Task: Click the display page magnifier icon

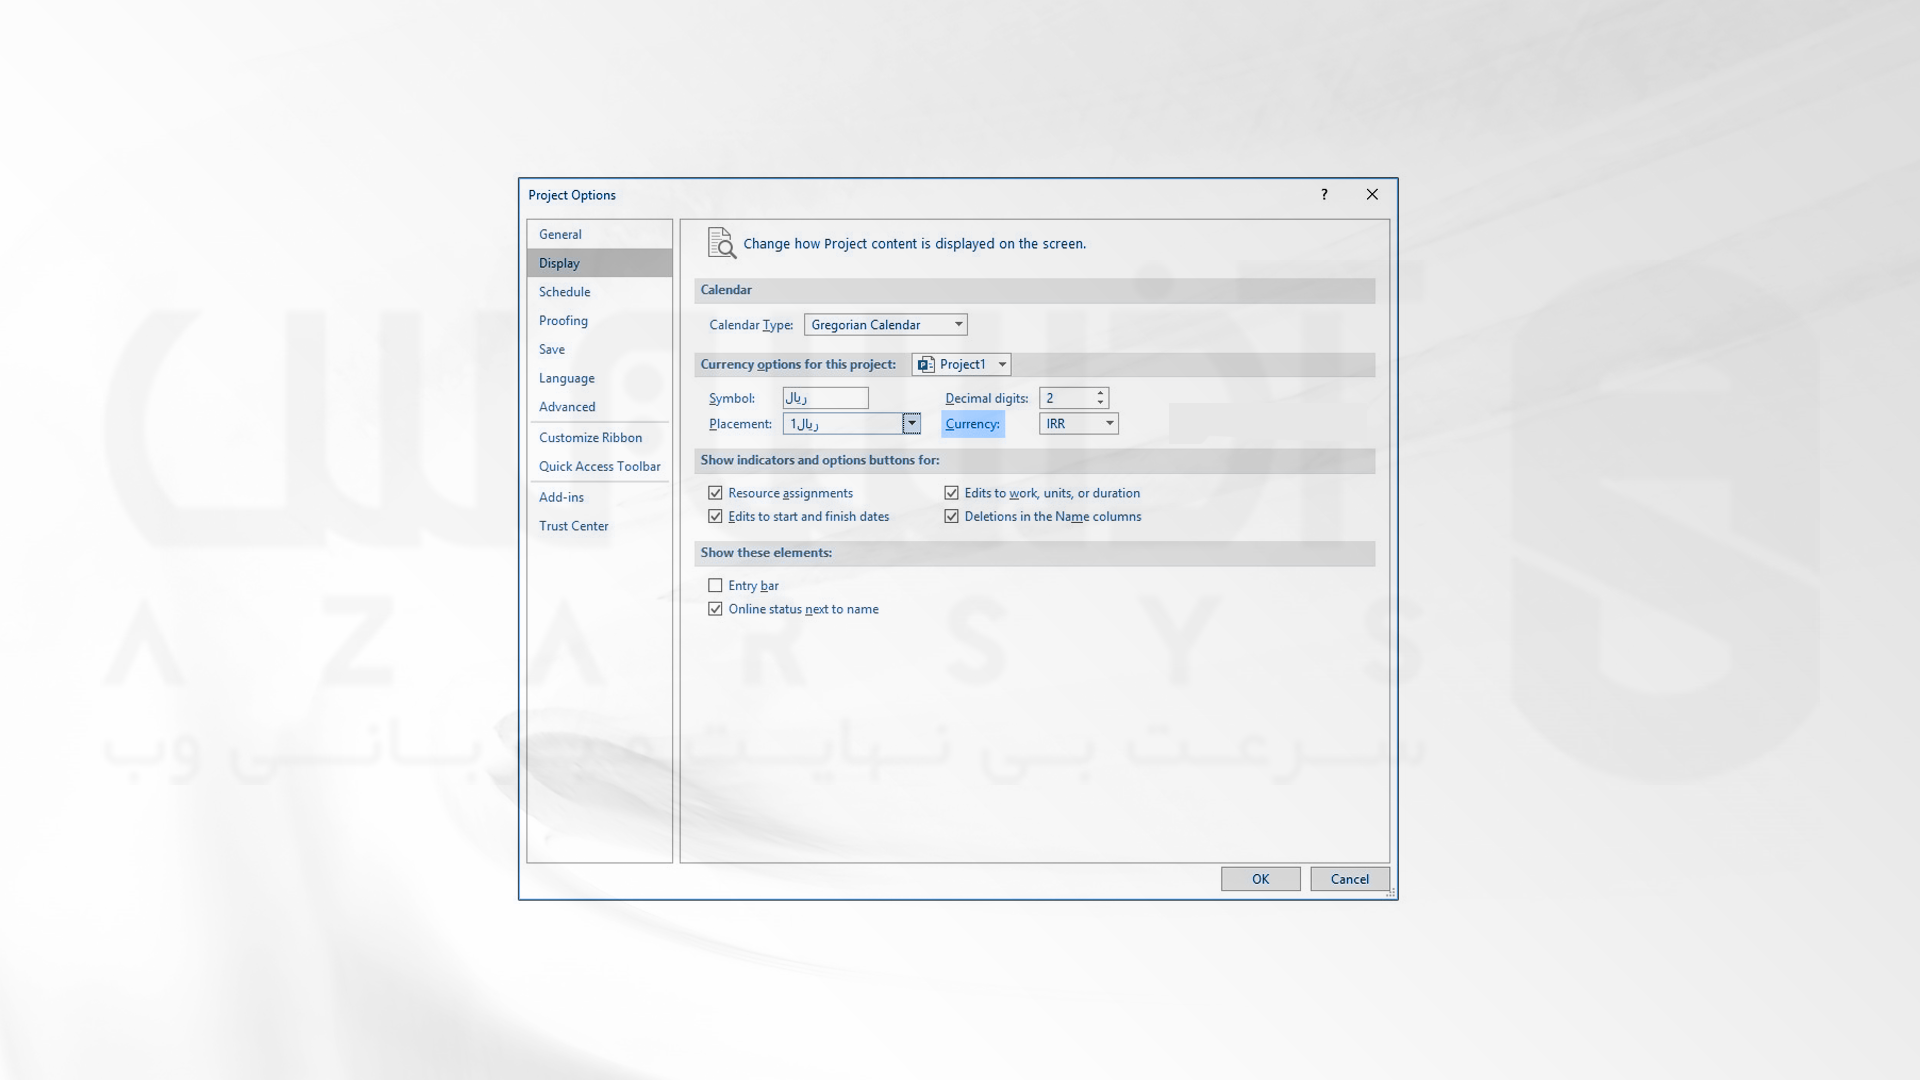Action: tap(721, 243)
